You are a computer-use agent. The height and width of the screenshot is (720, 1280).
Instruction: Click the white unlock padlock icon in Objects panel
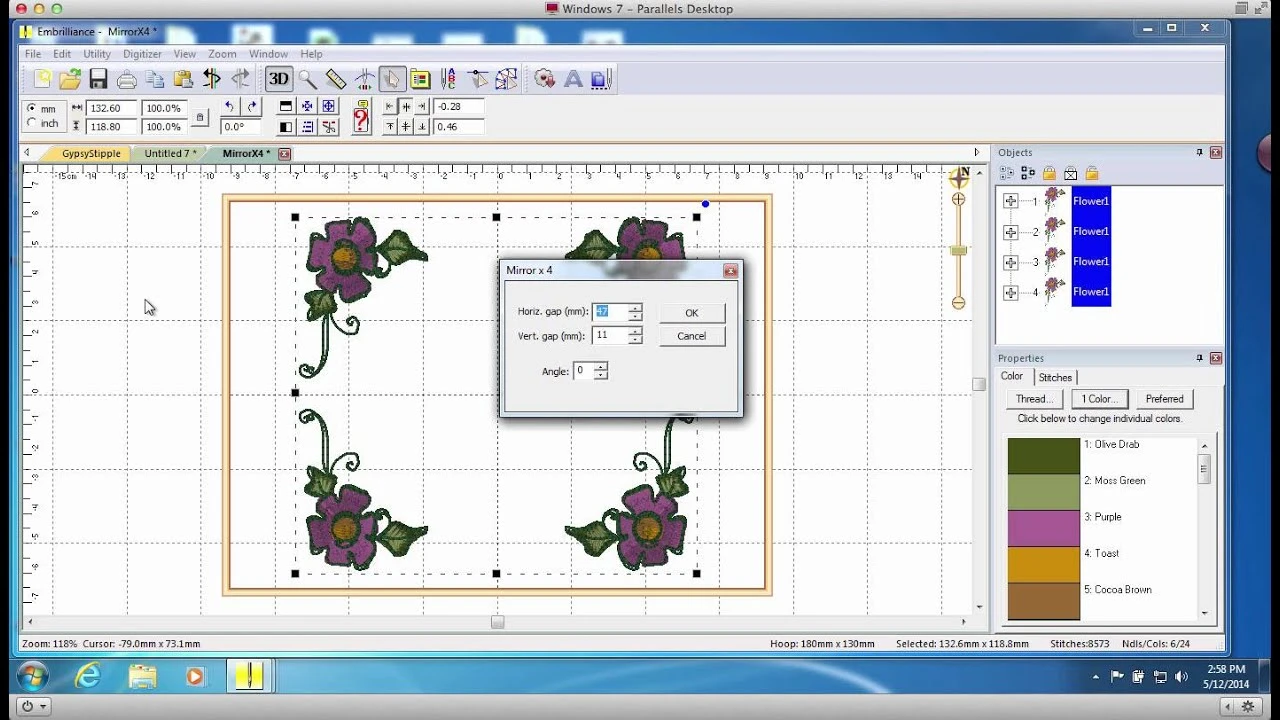[x=1070, y=173]
